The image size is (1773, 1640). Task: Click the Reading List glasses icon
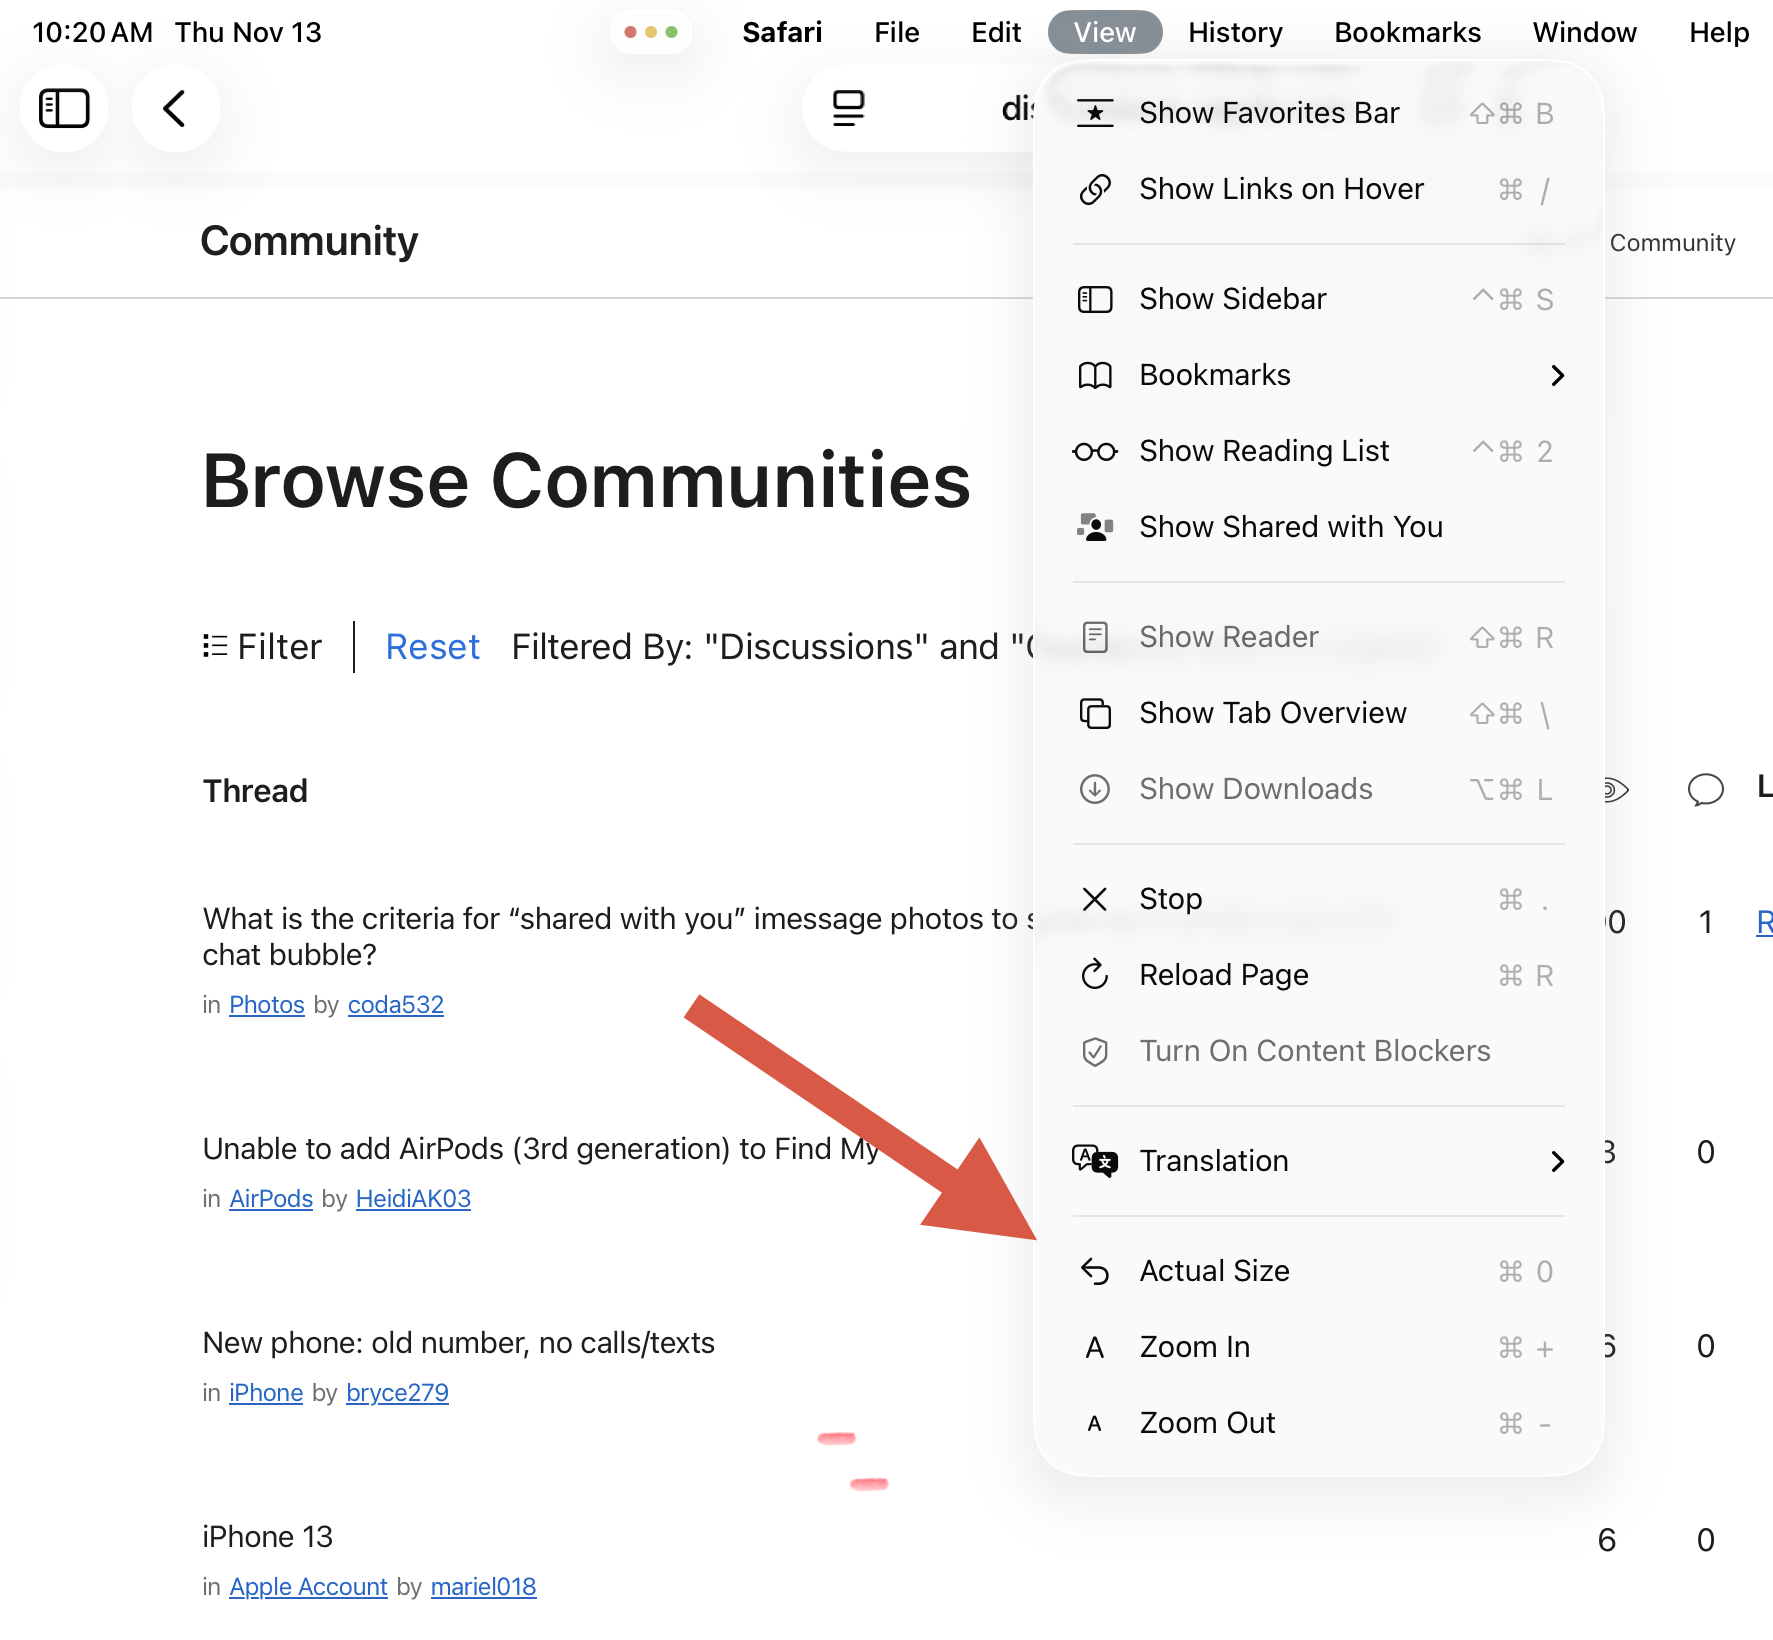click(1095, 451)
